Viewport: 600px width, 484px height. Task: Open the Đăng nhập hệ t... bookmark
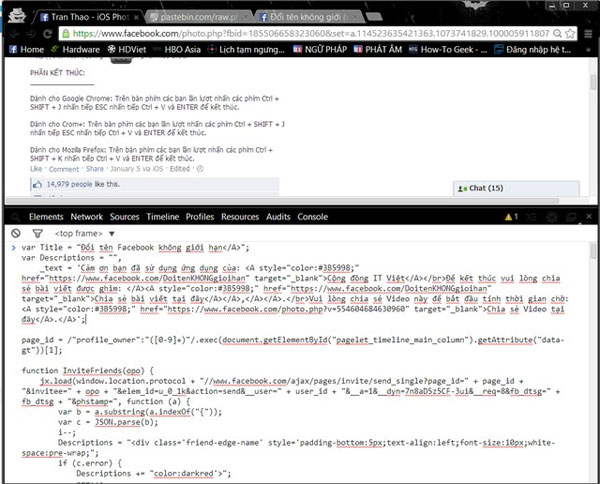[x=533, y=49]
